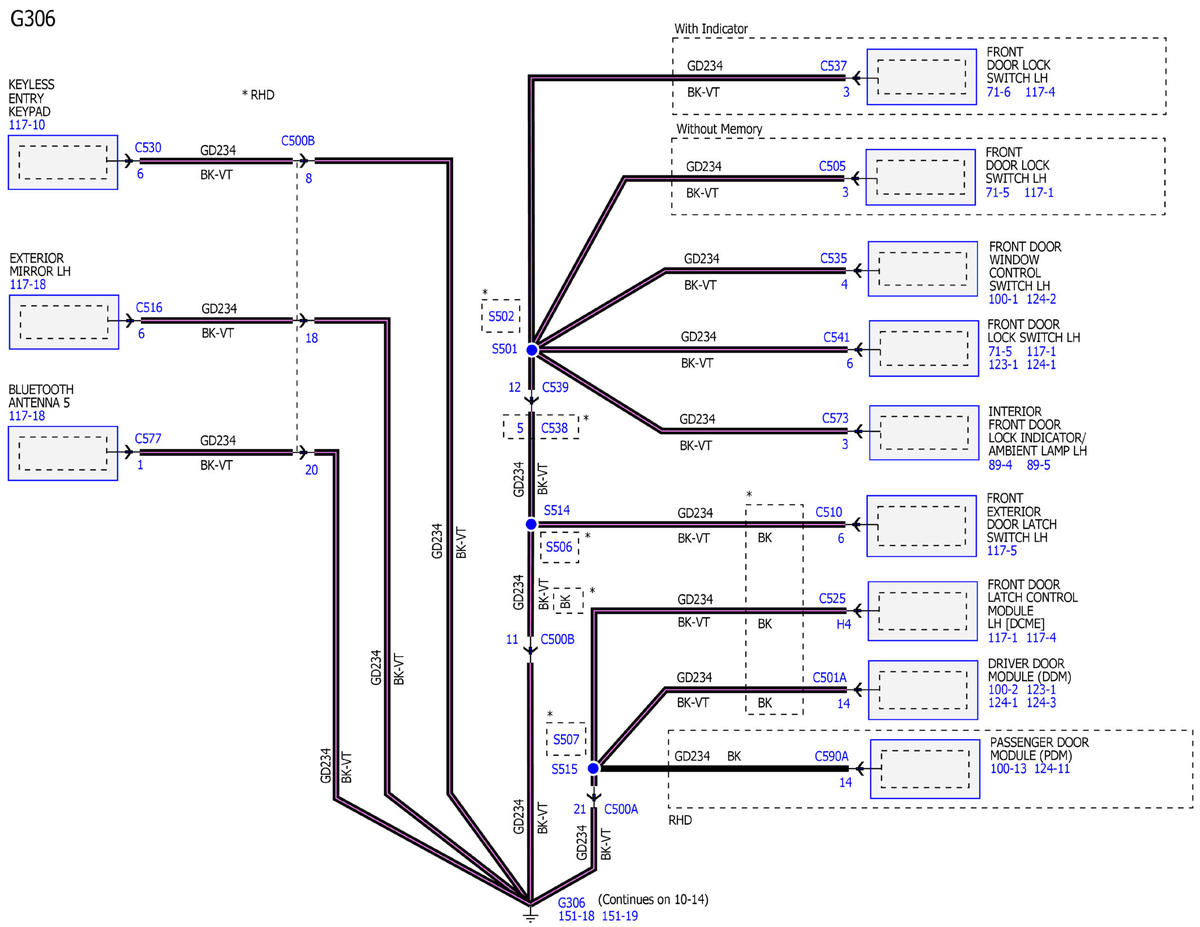Open connector link C530

(149, 148)
